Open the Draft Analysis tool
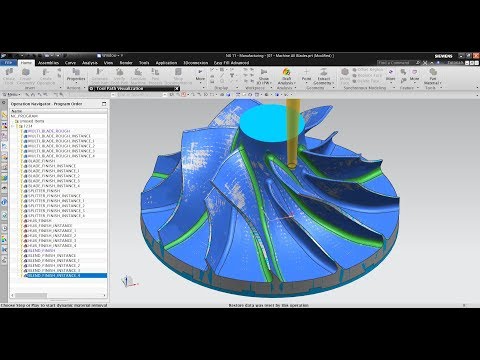Image resolution: width=480 pixels, height=360 pixels. point(286,76)
